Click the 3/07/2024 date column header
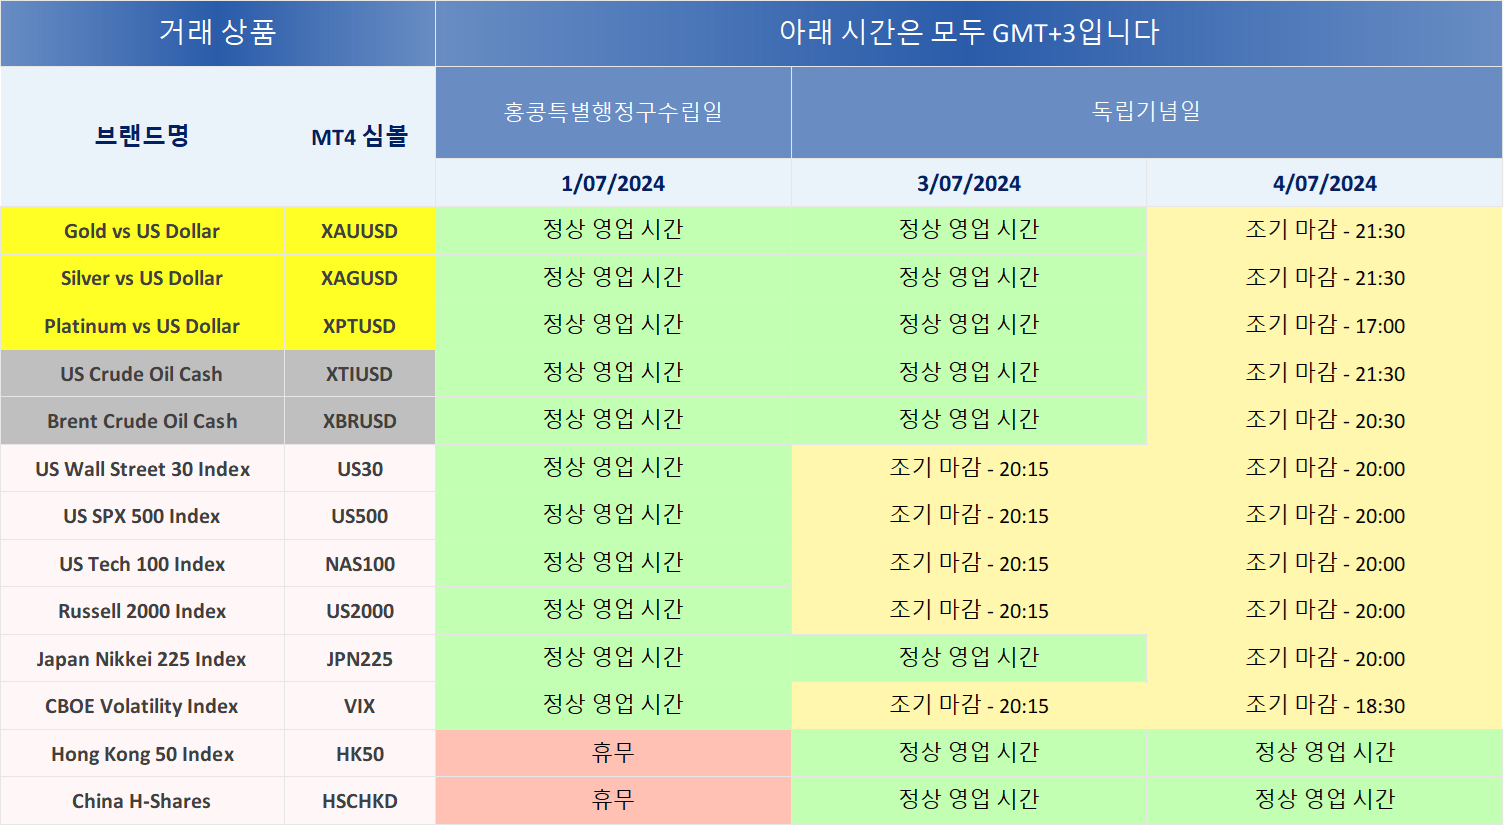Viewport: 1504px width, 826px height. pyautogui.click(x=968, y=183)
